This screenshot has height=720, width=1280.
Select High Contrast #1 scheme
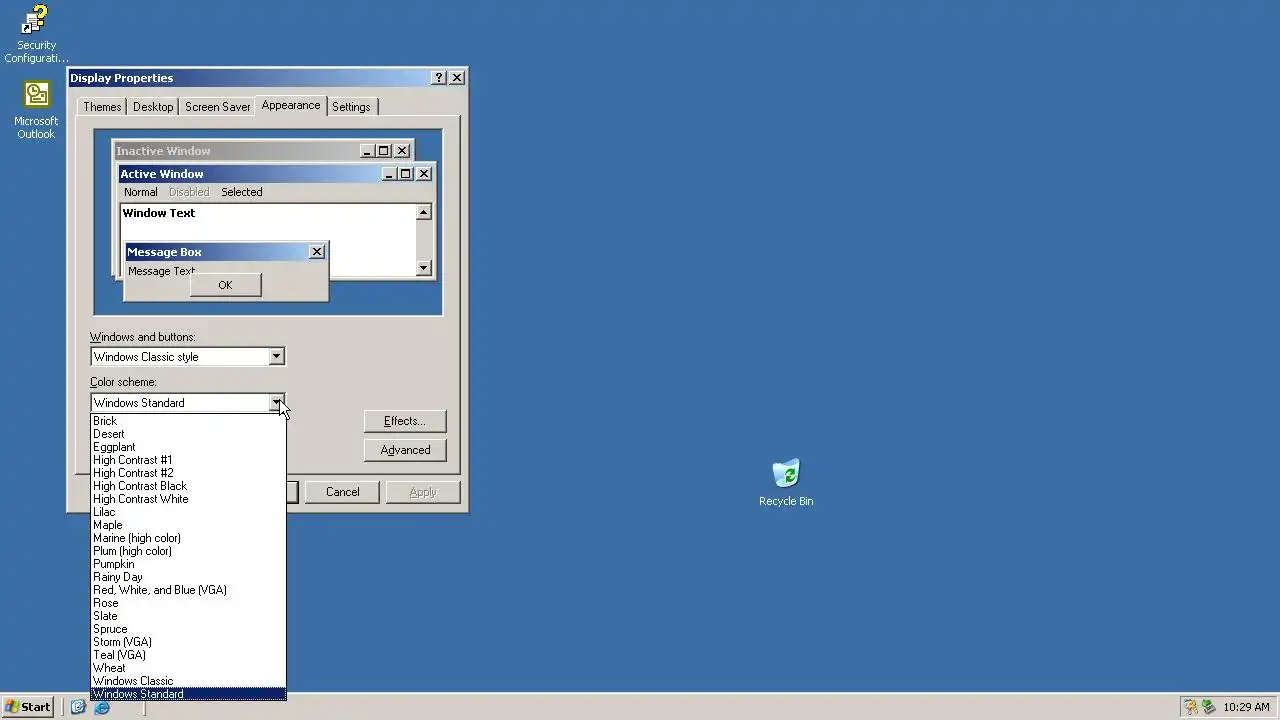click(188, 460)
